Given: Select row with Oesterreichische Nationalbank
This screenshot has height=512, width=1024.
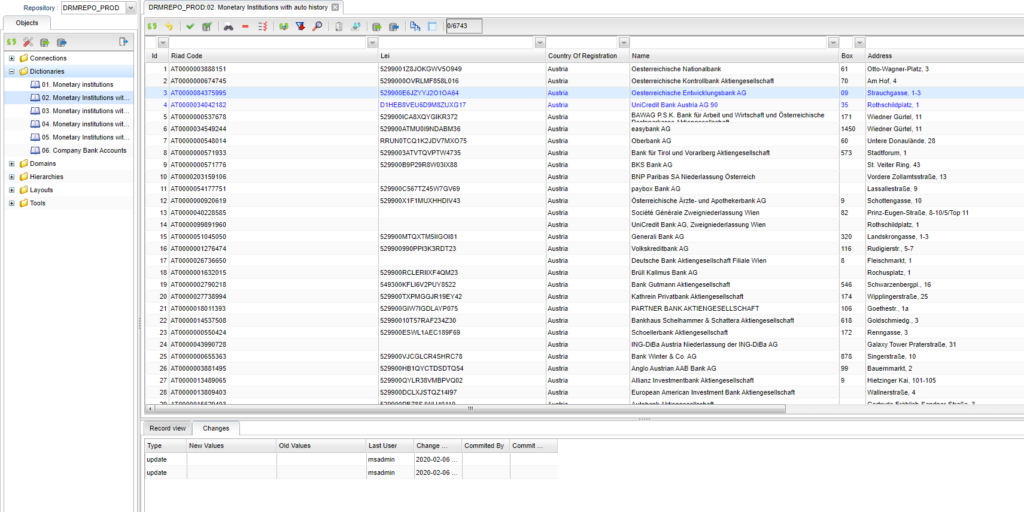Looking at the screenshot, I should (x=583, y=69).
